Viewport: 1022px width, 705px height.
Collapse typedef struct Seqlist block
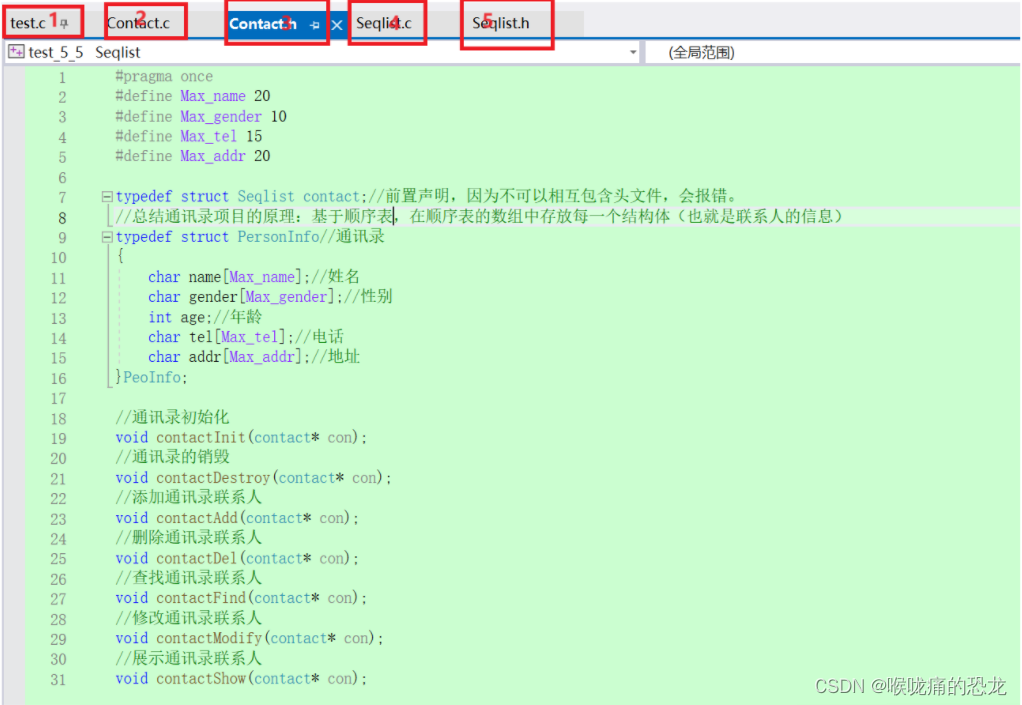pos(107,196)
